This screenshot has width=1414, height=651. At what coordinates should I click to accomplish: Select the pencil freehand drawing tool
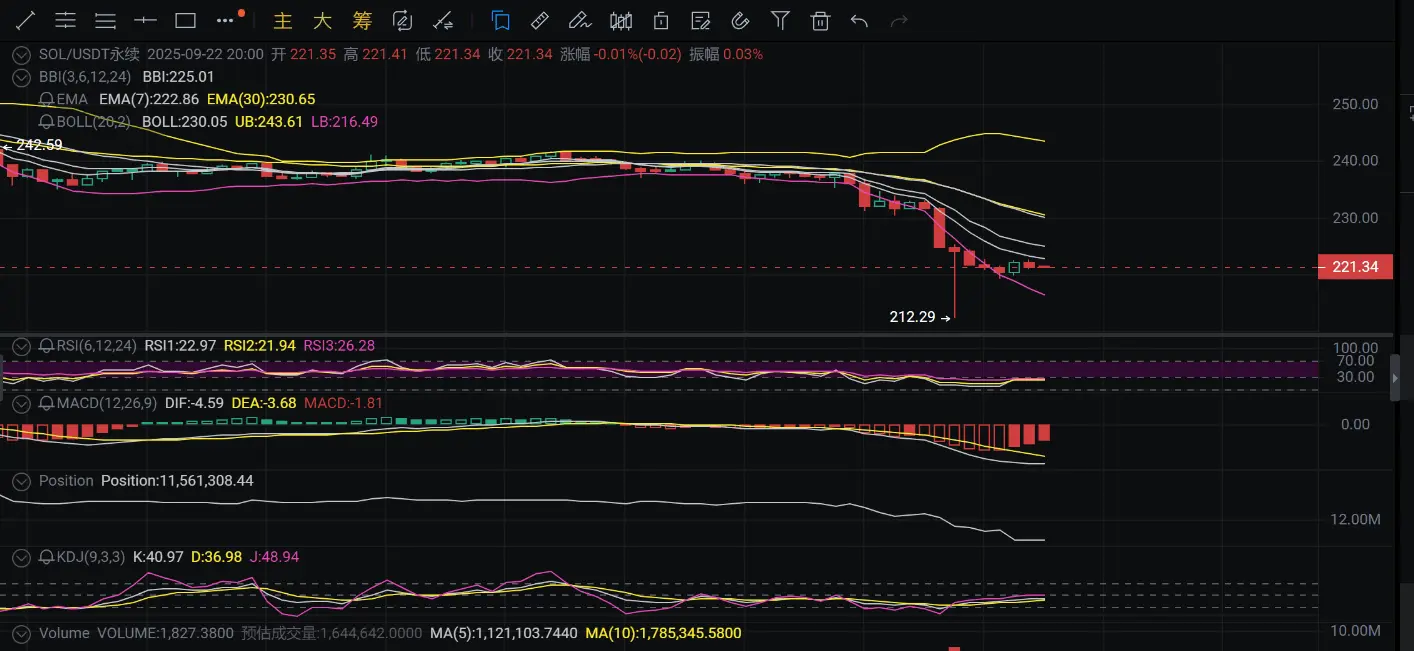pyautogui.click(x=579, y=20)
